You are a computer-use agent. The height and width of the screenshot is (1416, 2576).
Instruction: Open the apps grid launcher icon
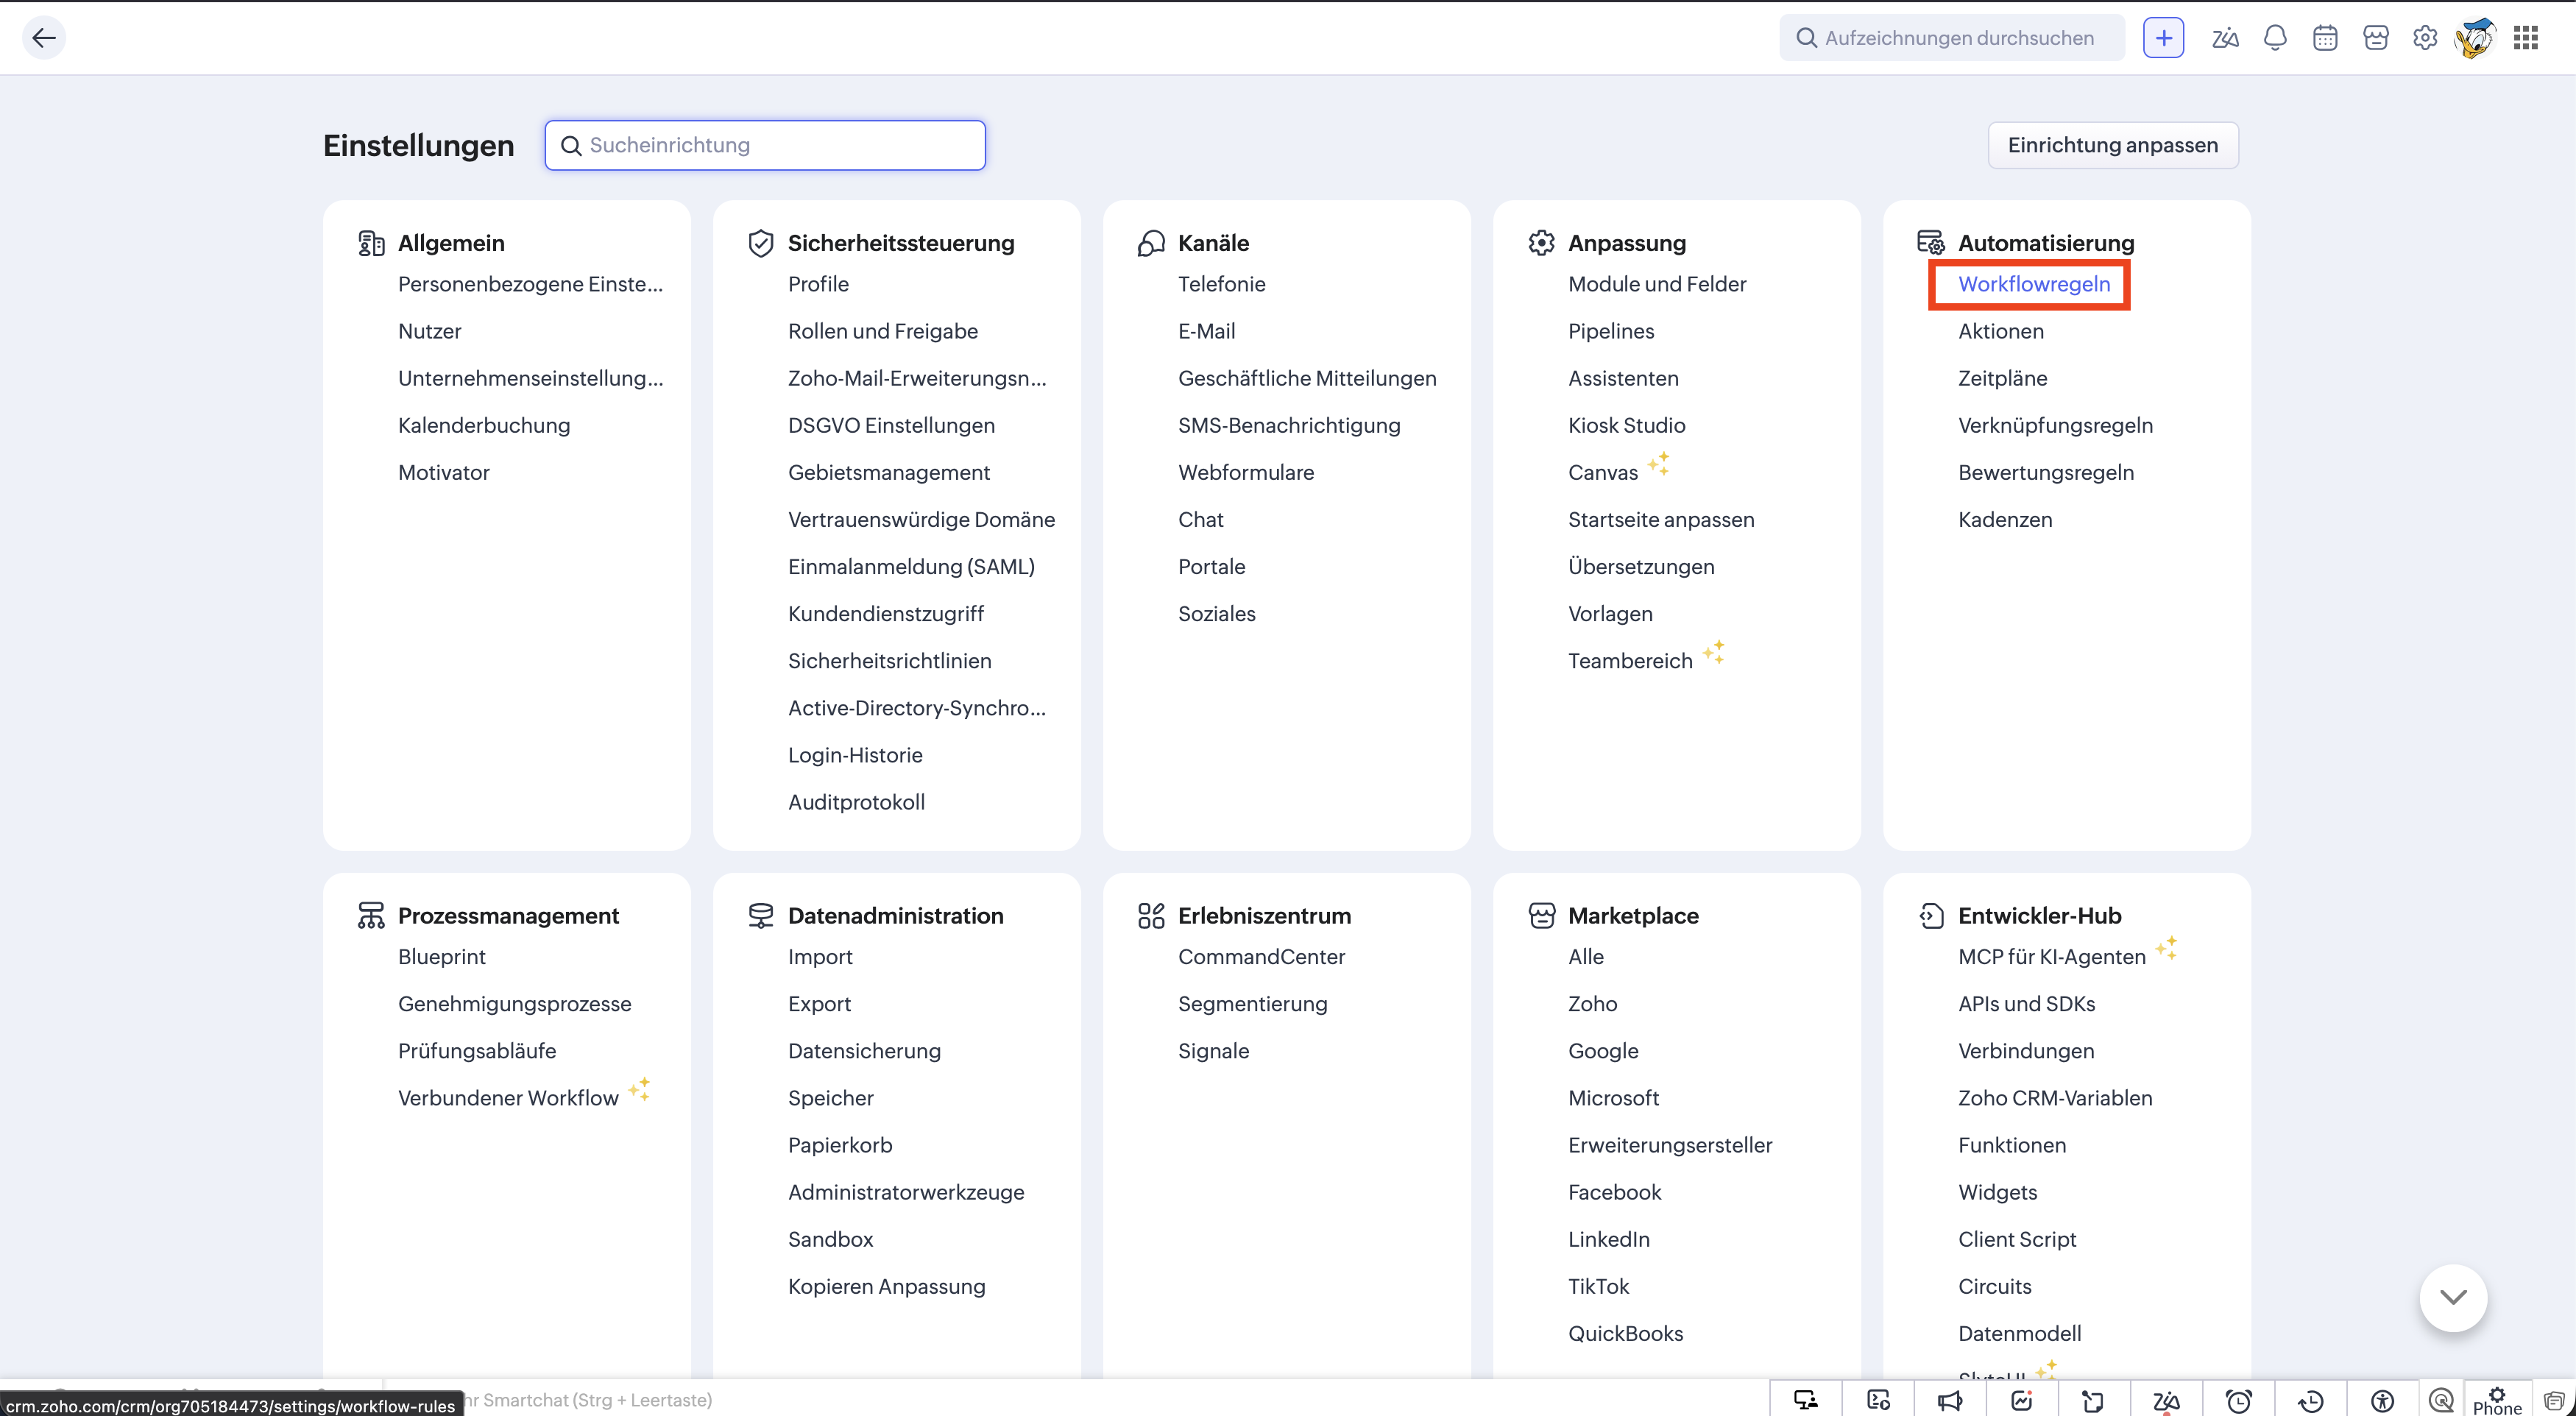(x=2526, y=38)
